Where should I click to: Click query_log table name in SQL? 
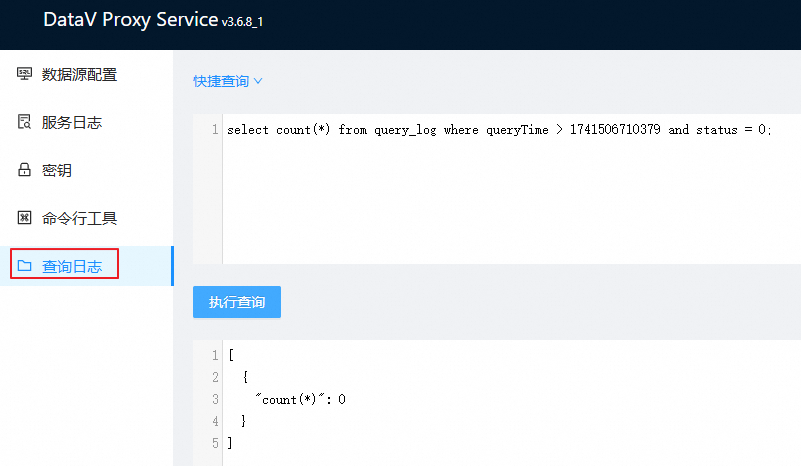pos(405,130)
